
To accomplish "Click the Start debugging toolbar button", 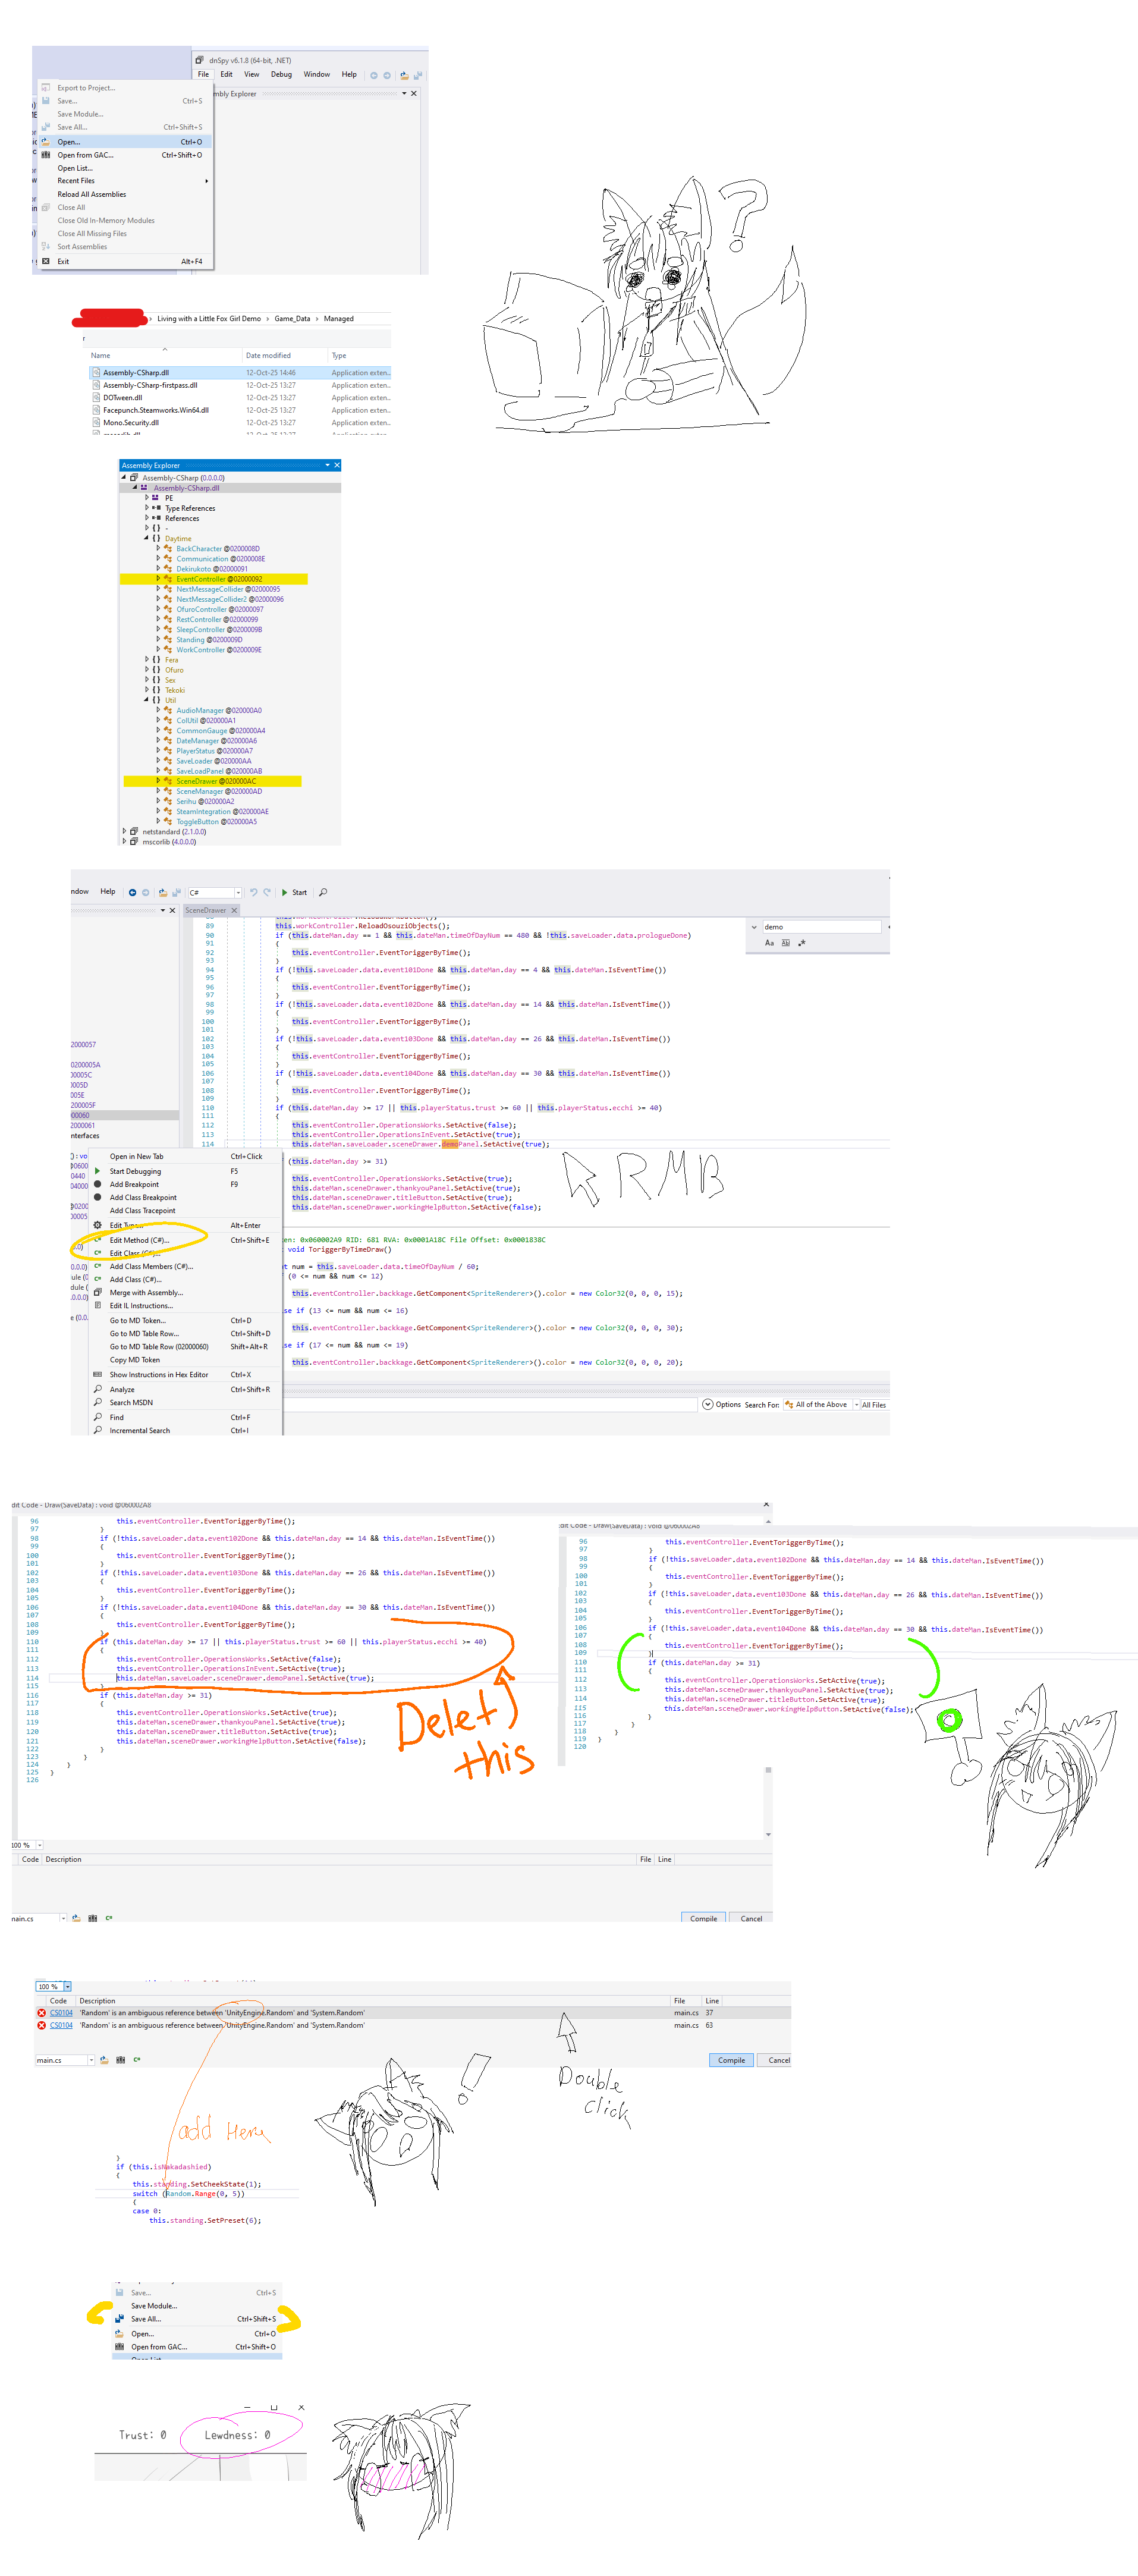I will (x=294, y=892).
